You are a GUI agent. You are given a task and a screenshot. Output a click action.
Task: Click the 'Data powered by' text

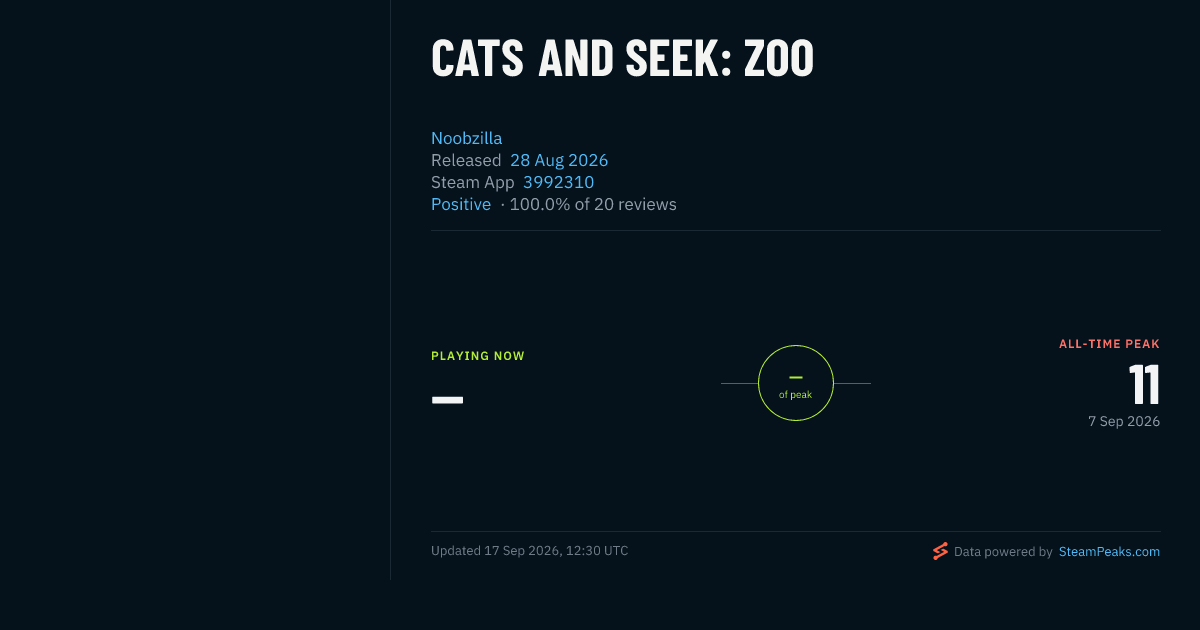click(1003, 551)
